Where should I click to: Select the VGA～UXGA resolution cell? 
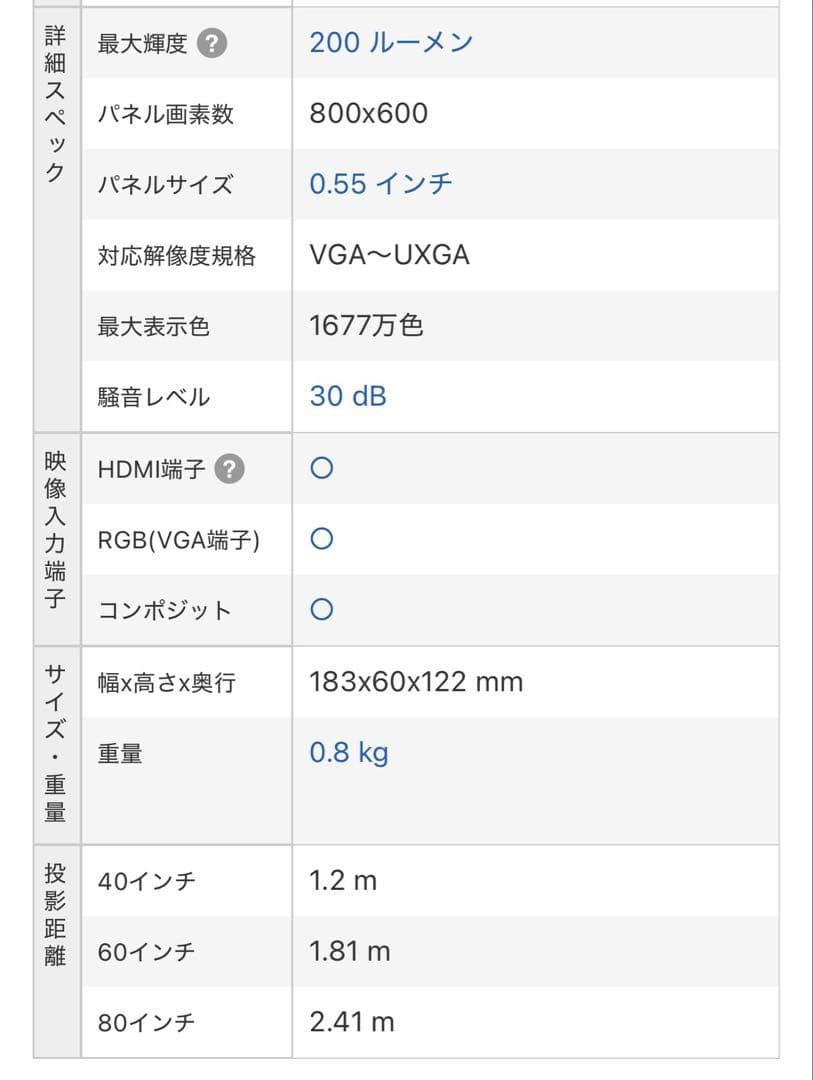tap(391, 255)
